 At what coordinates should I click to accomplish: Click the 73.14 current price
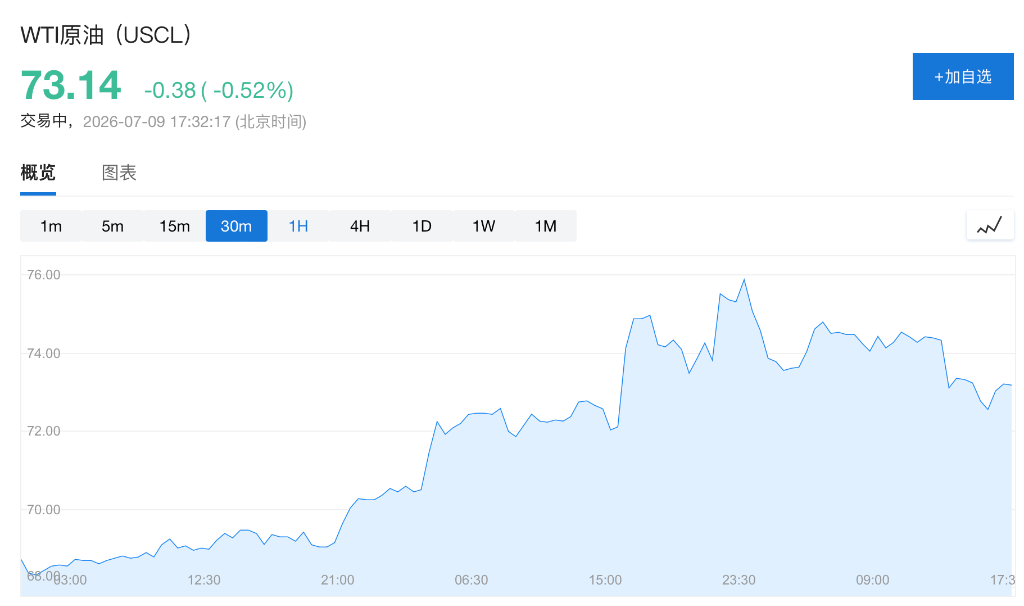[x=71, y=86]
